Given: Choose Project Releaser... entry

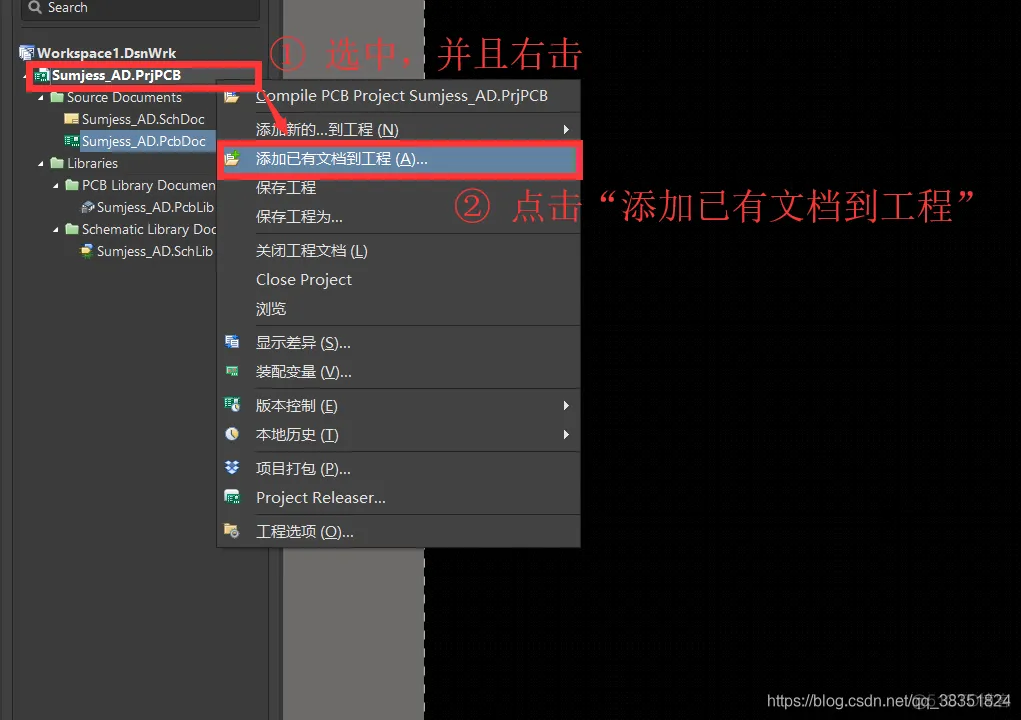Looking at the screenshot, I should click(x=399, y=497).
